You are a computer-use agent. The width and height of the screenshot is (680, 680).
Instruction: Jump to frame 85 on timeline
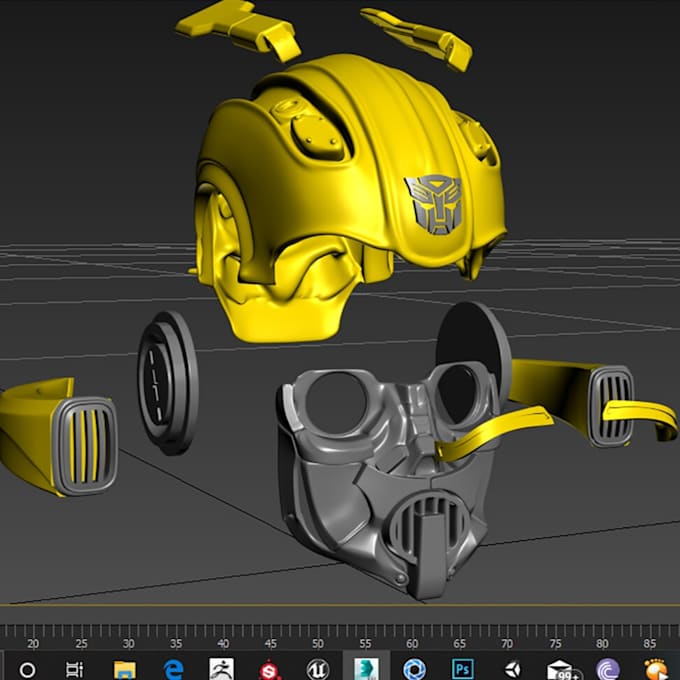650,644
